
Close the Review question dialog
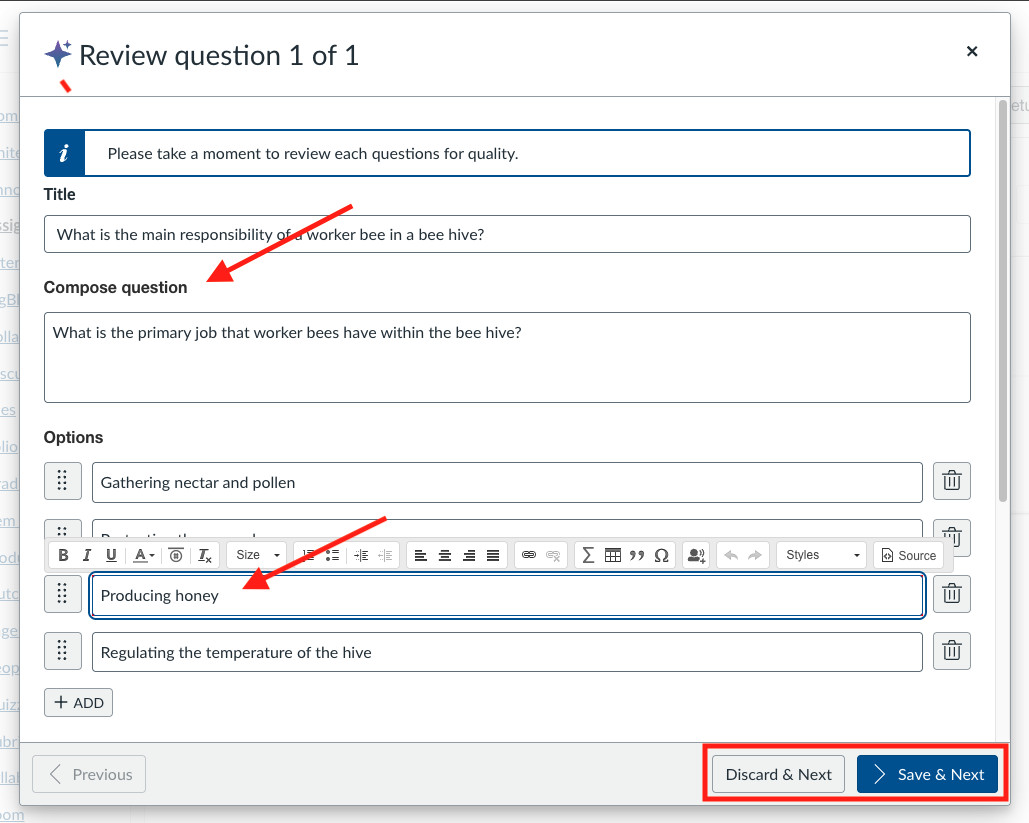pos(972,51)
